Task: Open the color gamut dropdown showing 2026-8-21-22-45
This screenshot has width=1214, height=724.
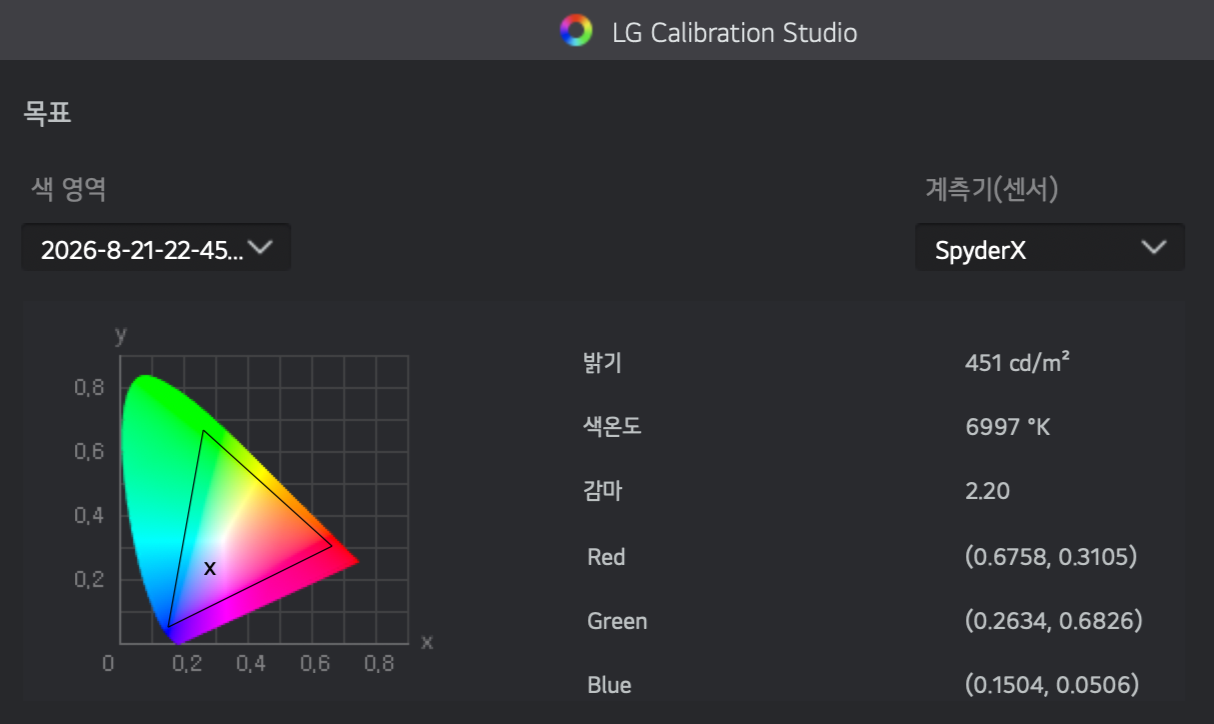Action: pos(156,247)
